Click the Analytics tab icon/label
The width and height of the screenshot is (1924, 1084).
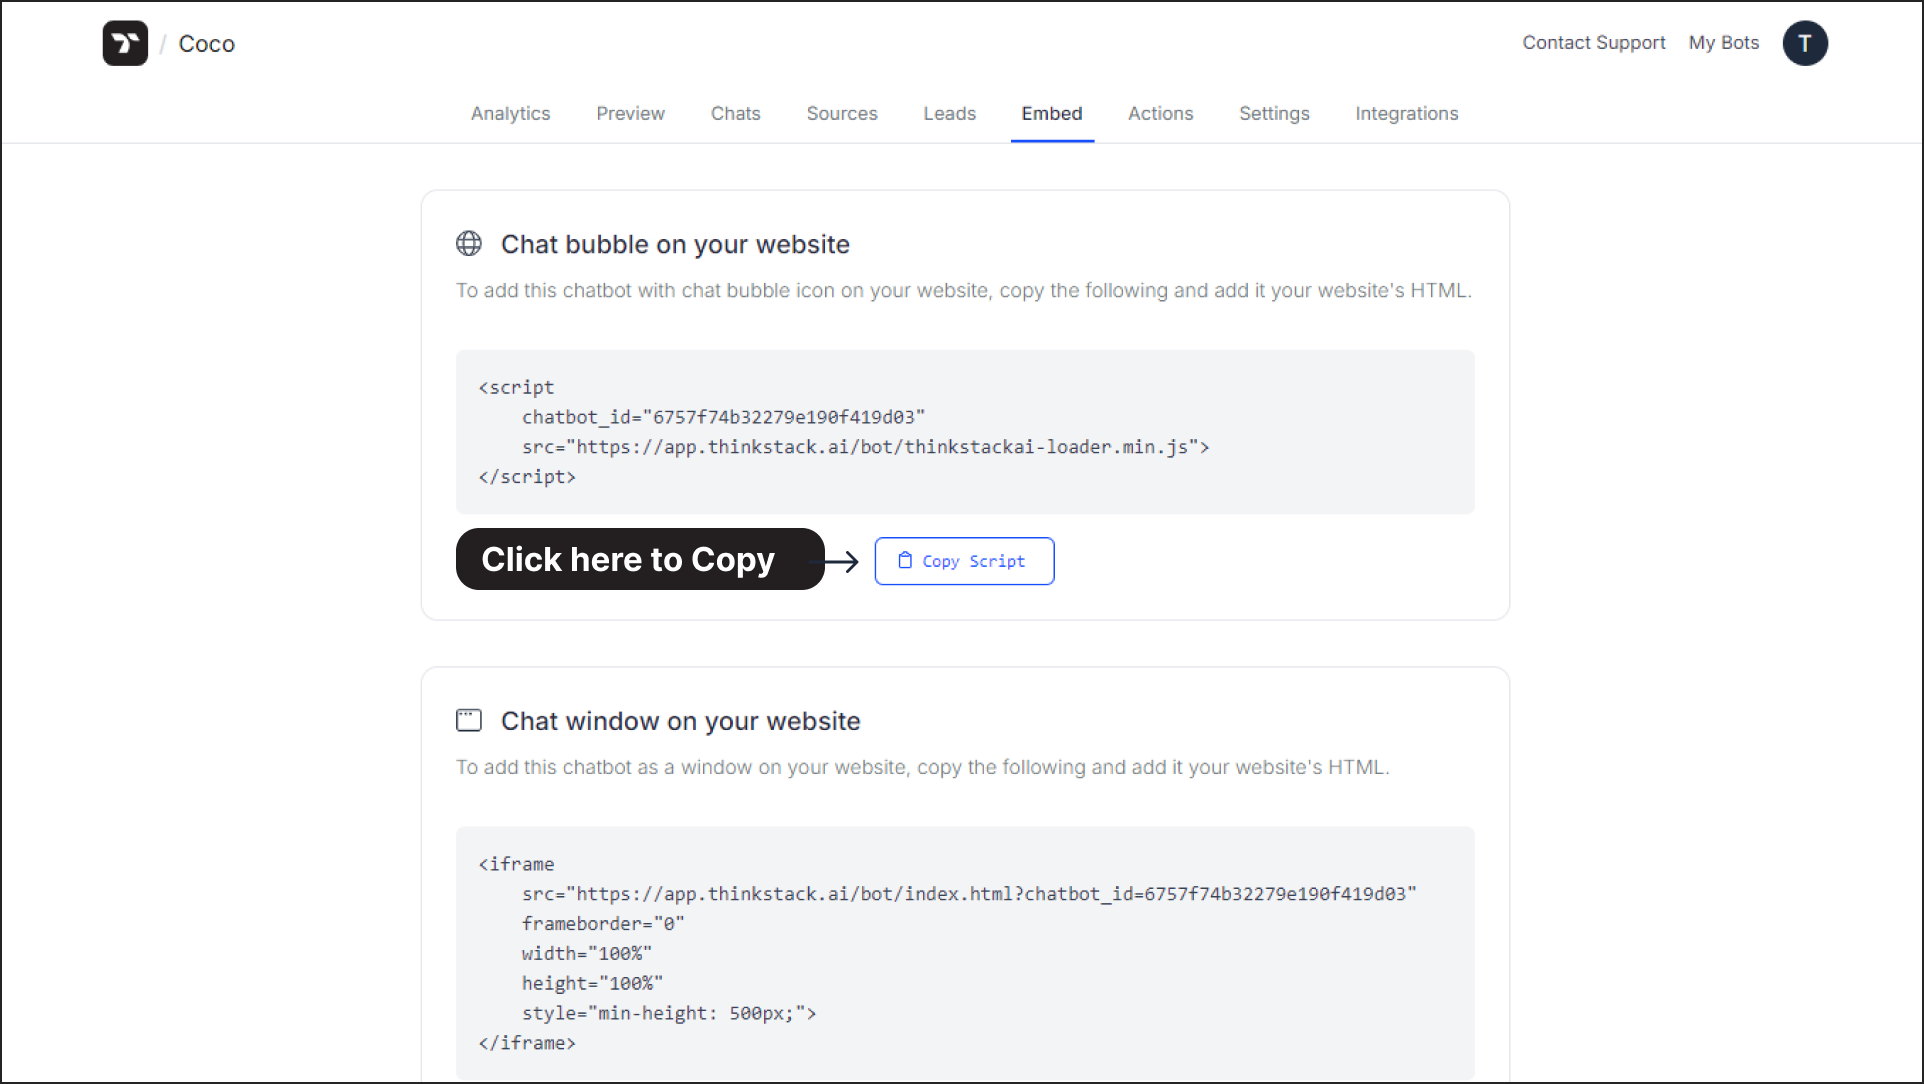tap(509, 112)
